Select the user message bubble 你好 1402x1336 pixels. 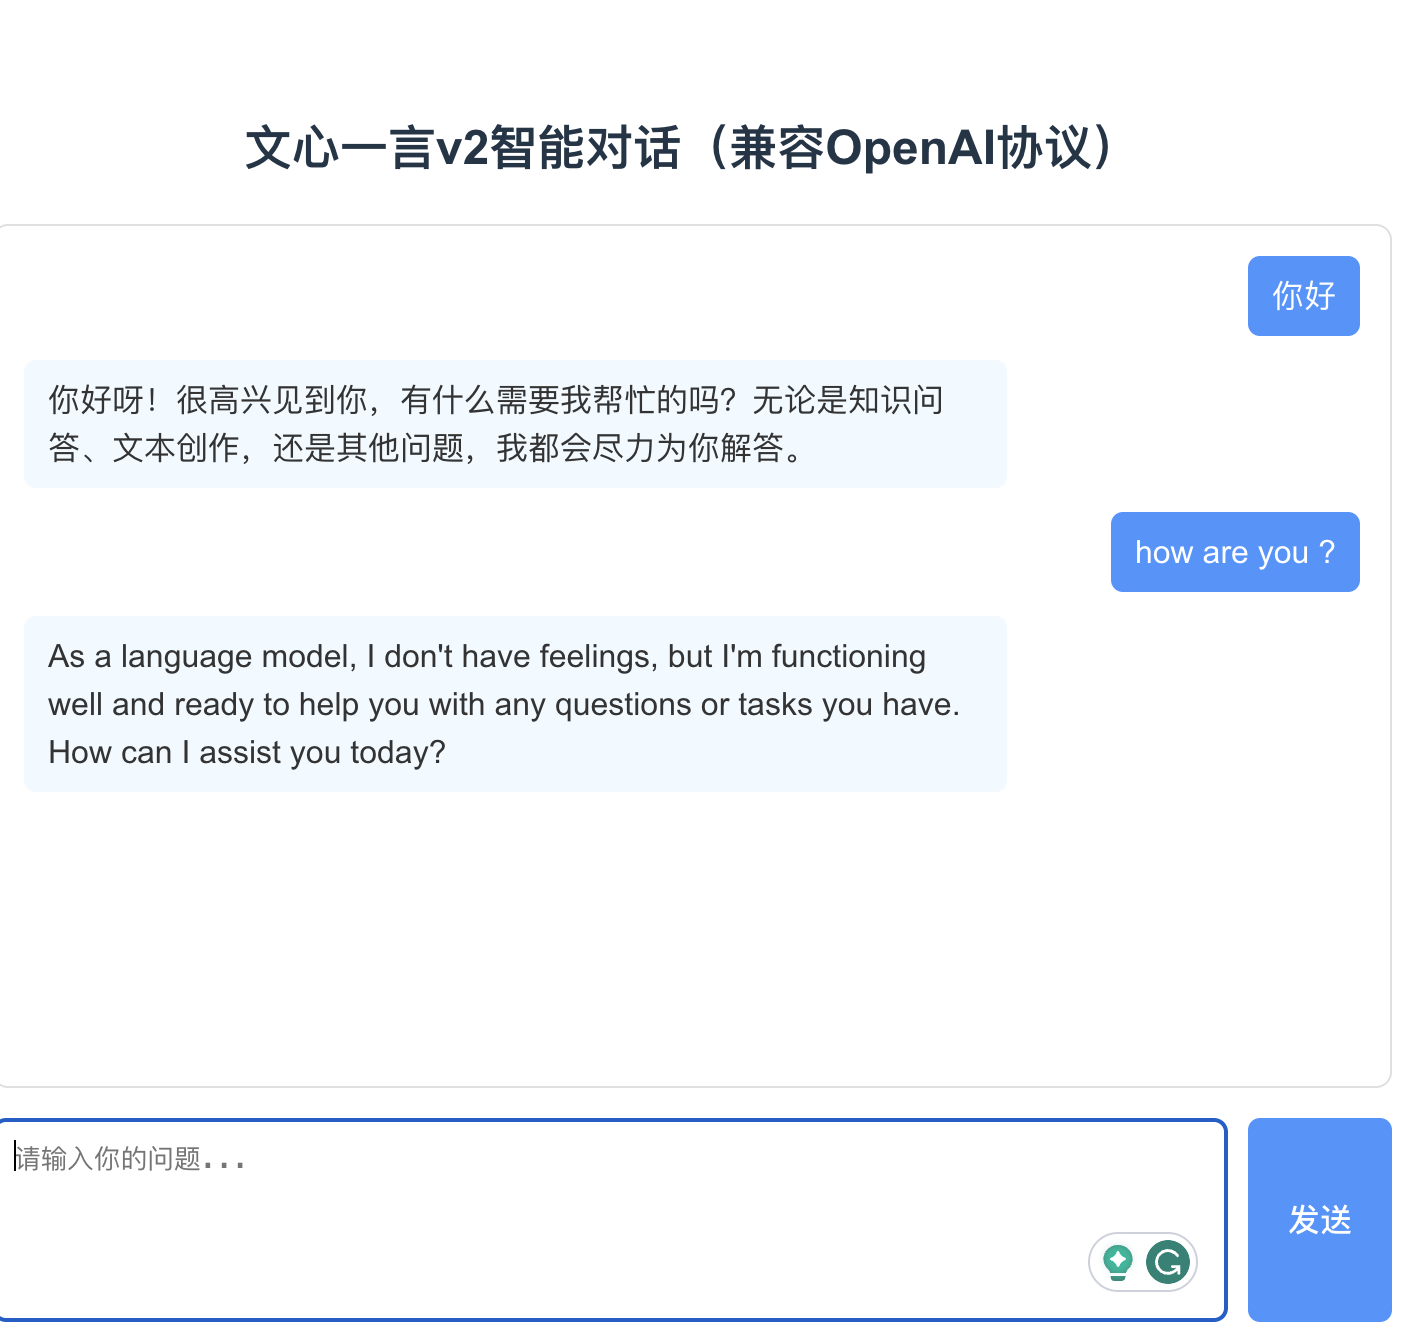[1303, 296]
